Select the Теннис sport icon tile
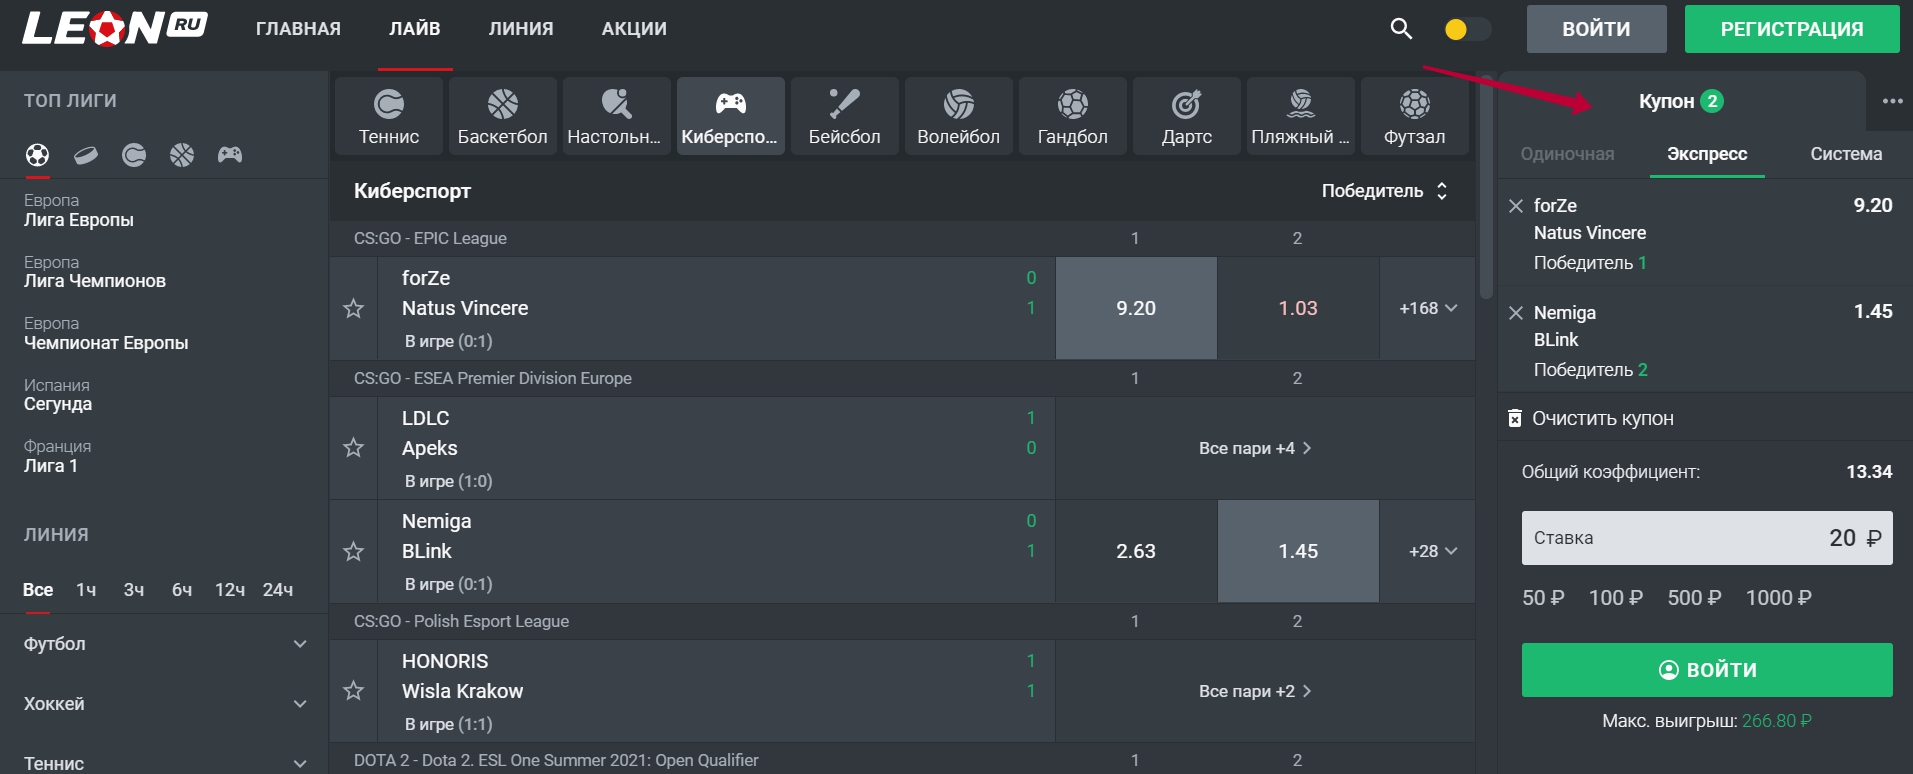 pyautogui.click(x=389, y=116)
